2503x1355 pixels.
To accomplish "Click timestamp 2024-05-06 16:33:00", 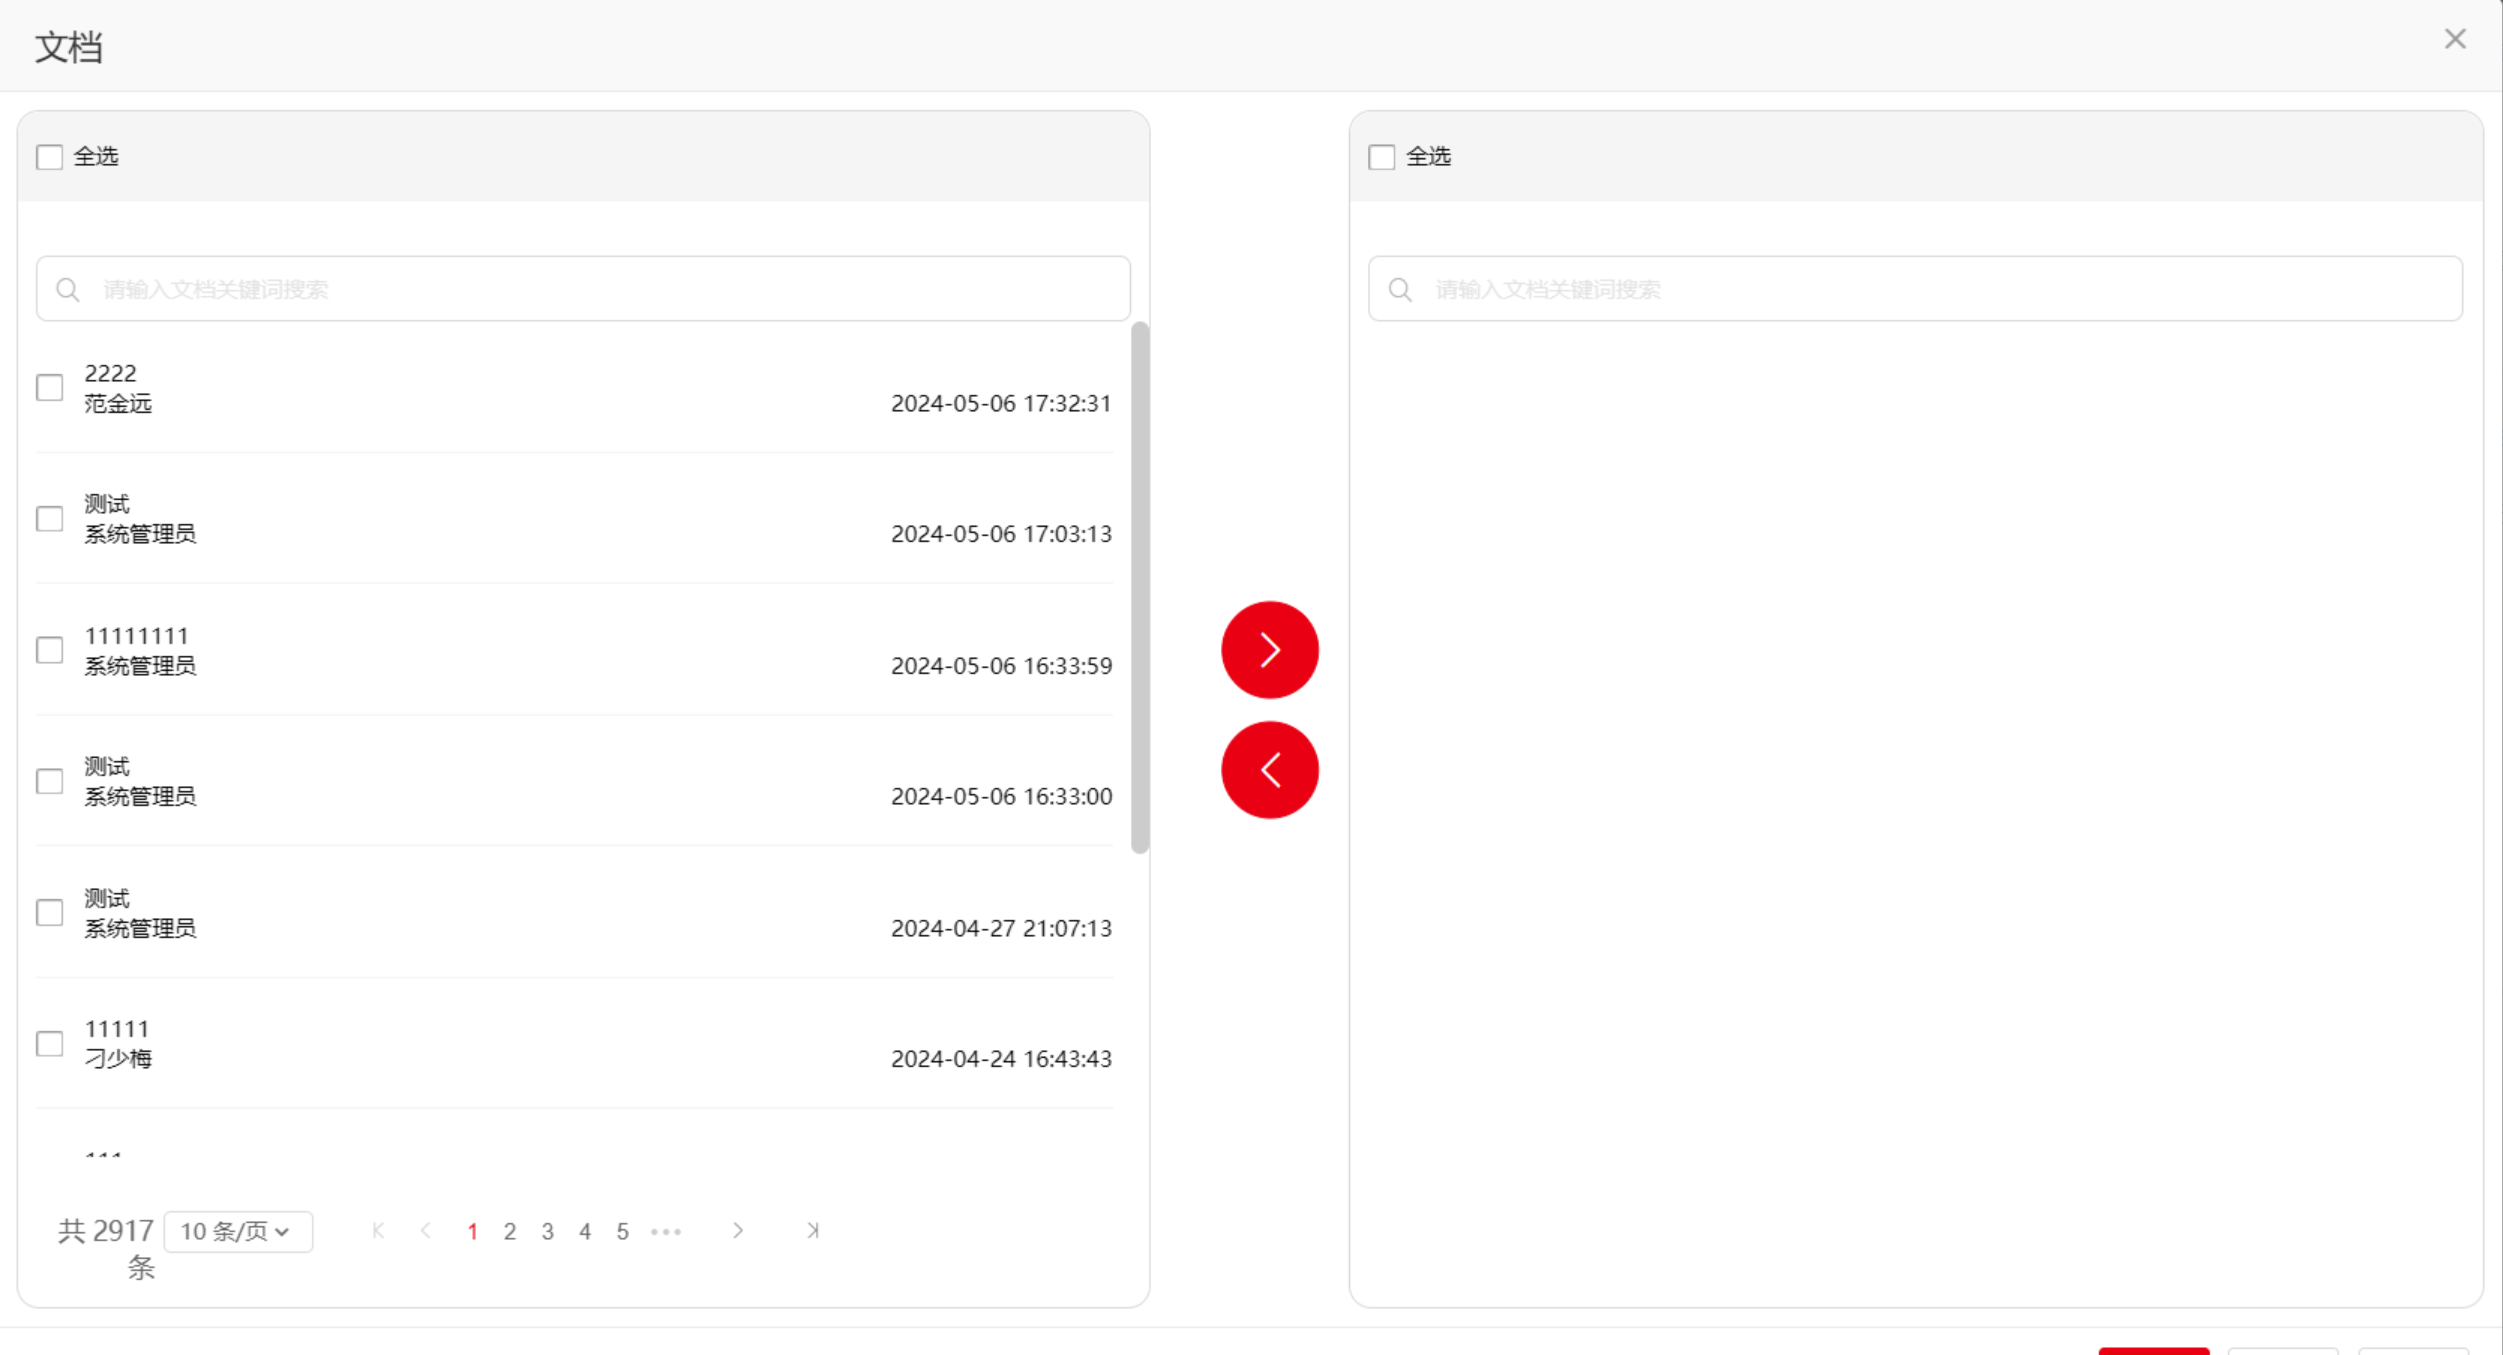I will pos(1001,797).
